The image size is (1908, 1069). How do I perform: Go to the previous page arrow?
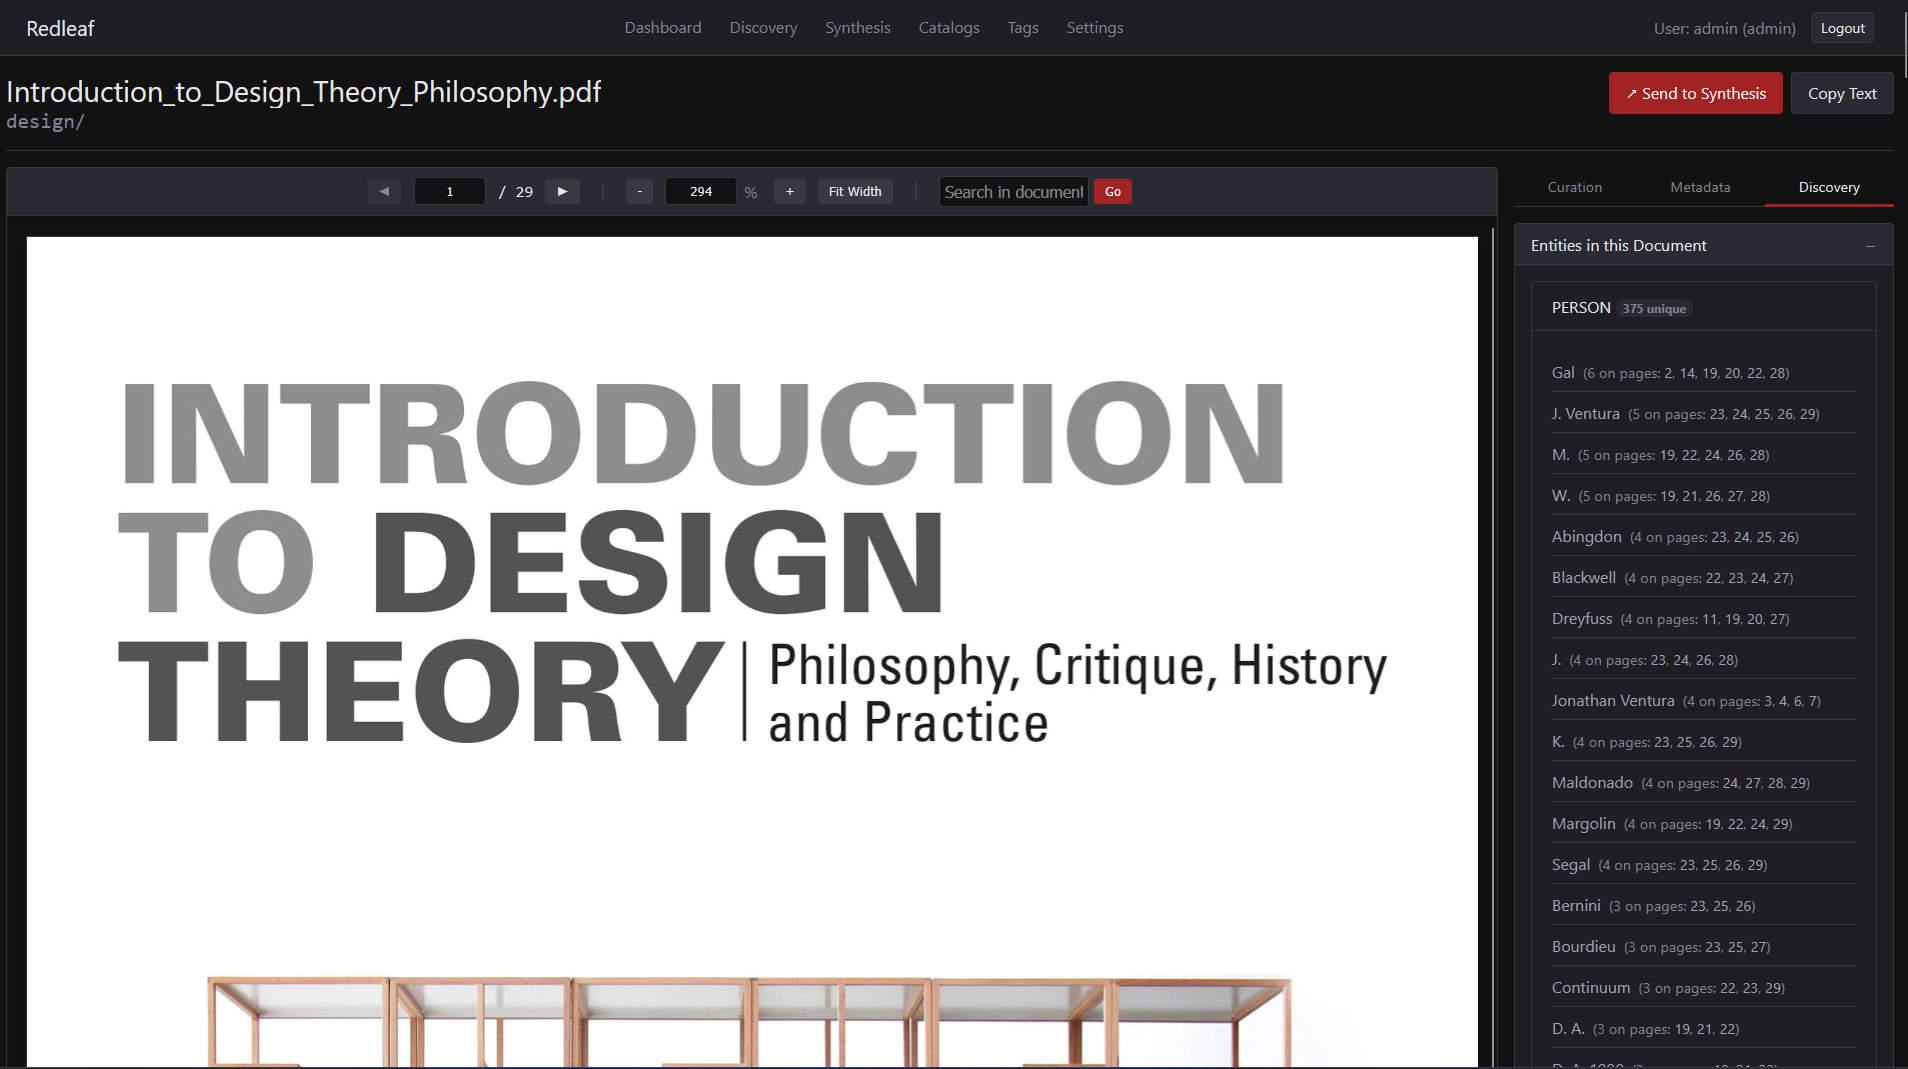pos(384,191)
